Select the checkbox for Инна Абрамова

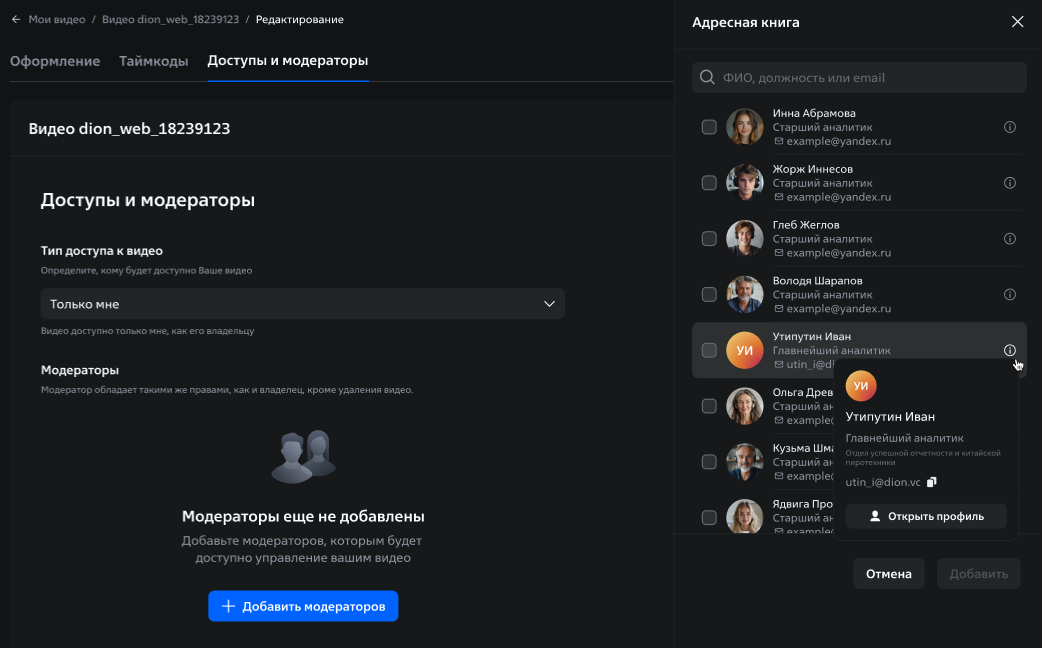point(709,127)
